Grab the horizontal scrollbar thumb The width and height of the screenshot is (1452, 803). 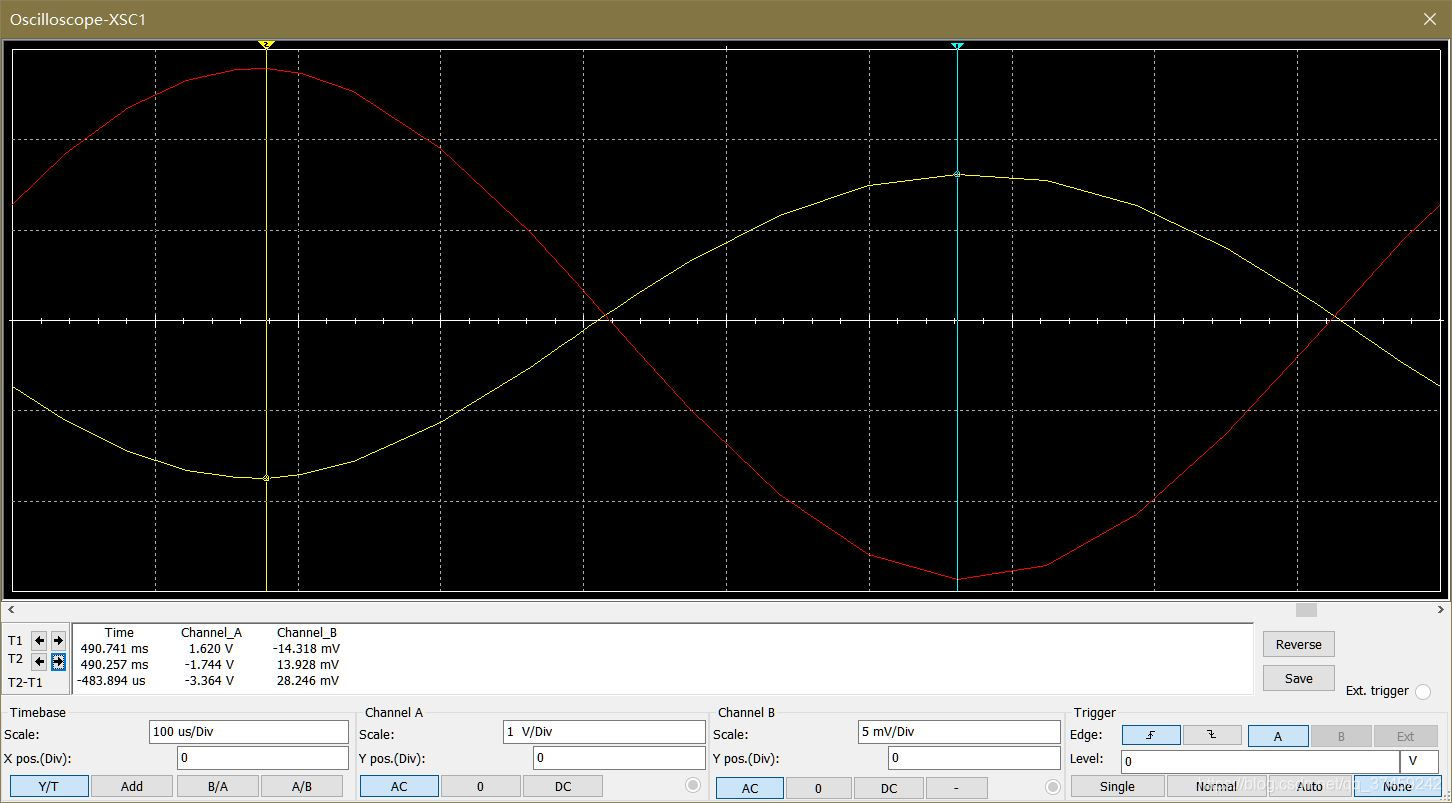tap(1306, 609)
